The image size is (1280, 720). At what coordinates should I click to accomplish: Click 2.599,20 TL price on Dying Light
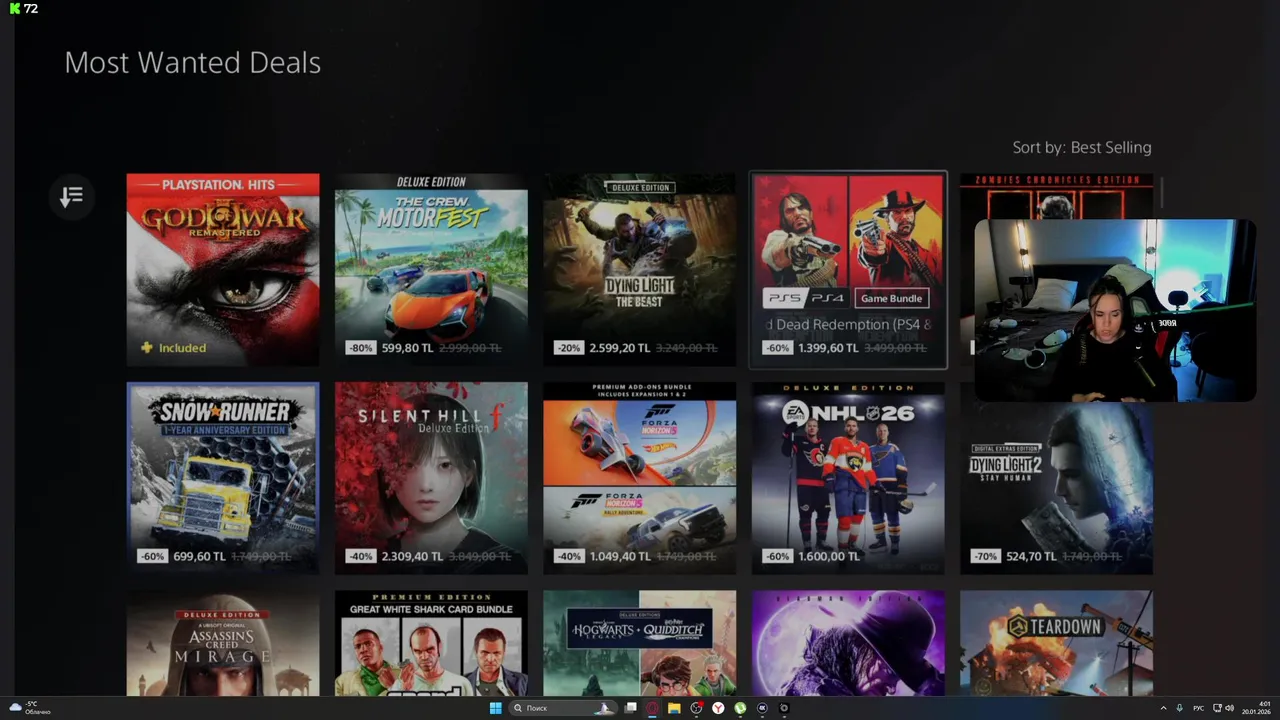coord(620,348)
